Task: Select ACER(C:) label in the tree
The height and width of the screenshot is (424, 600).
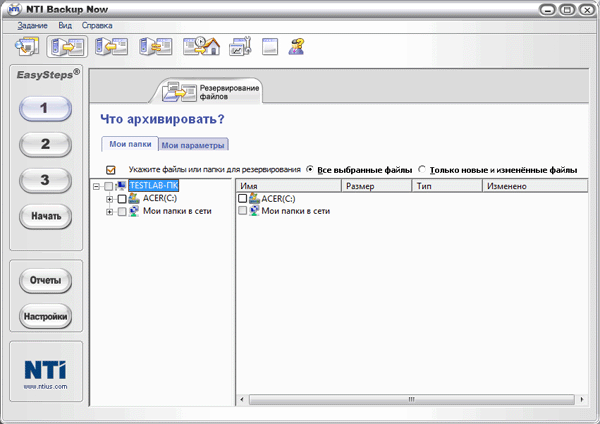Action: point(160,198)
